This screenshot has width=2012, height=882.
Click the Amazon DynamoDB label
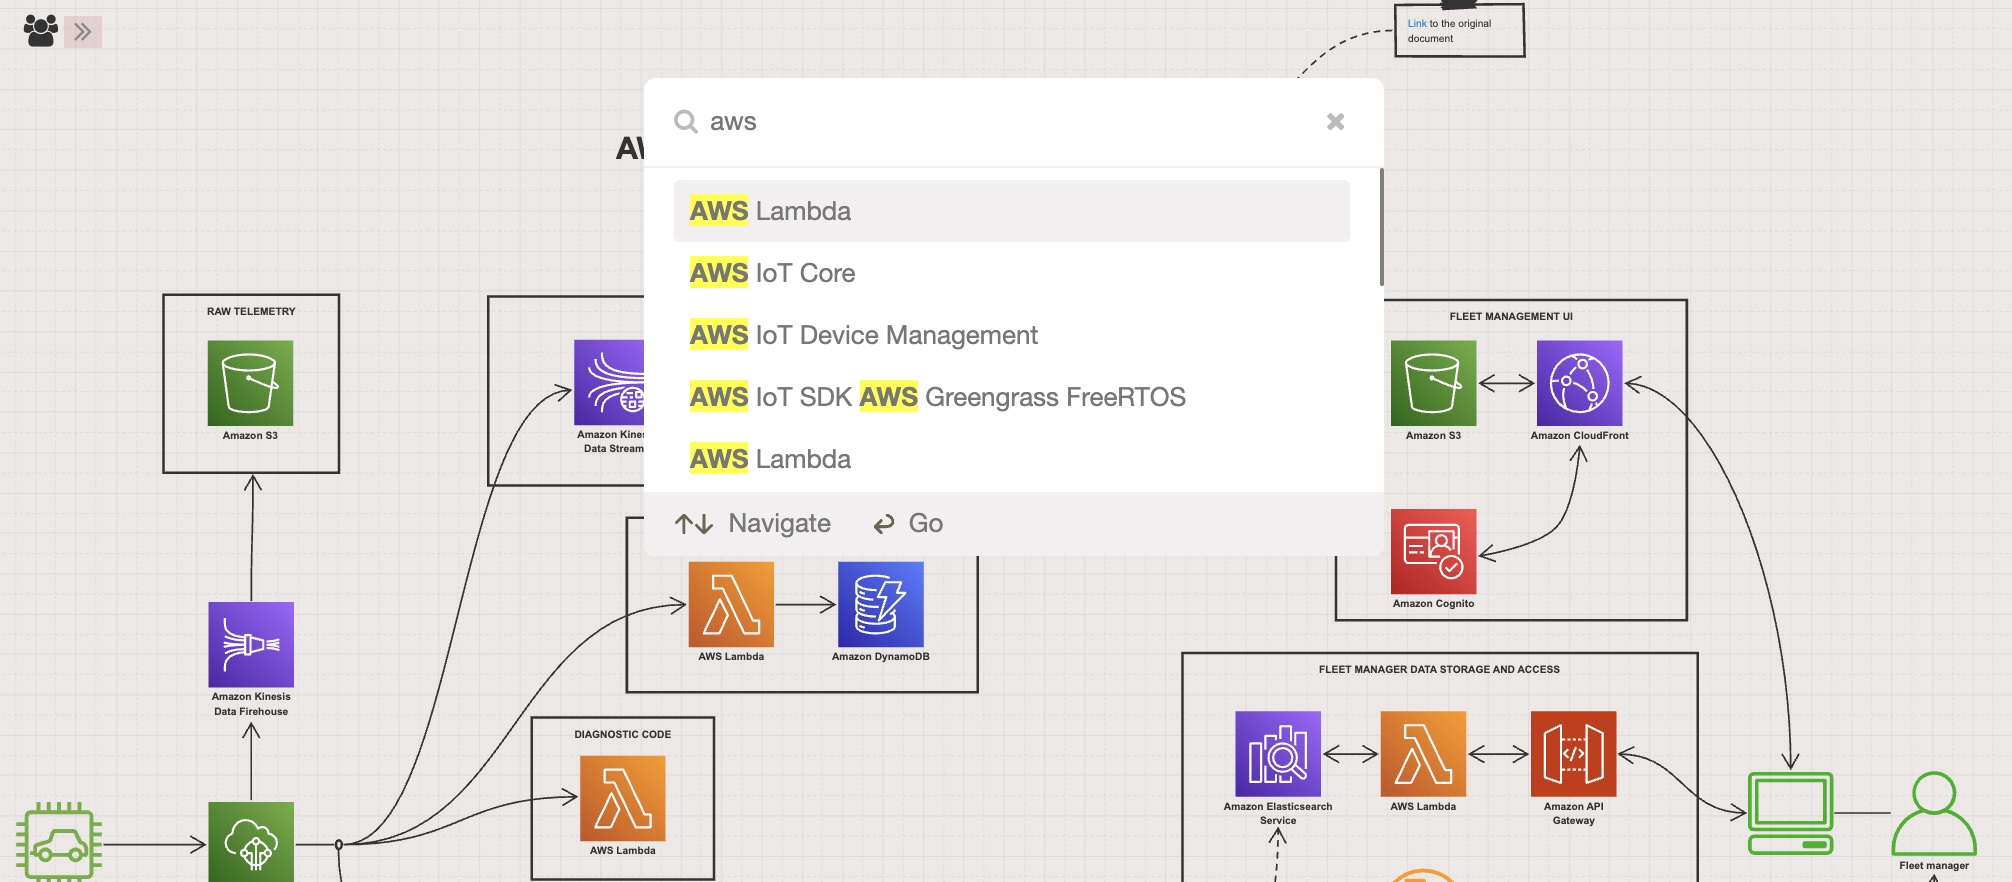[x=880, y=657]
